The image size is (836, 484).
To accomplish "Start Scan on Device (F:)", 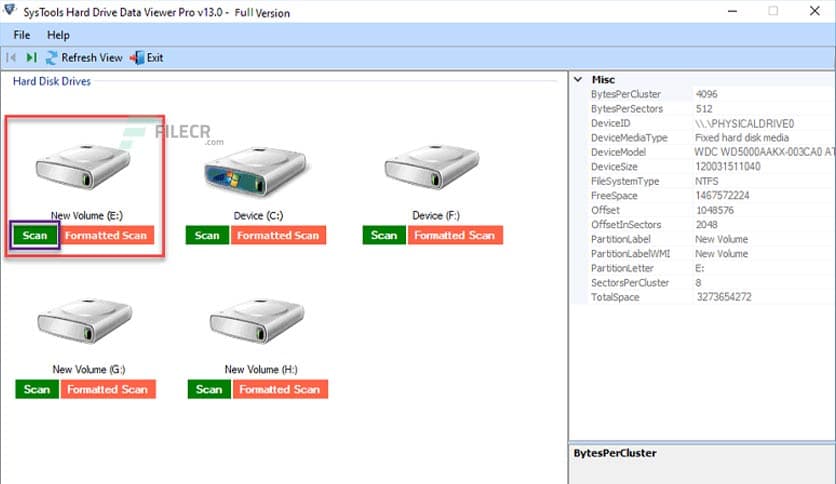I will tap(384, 235).
